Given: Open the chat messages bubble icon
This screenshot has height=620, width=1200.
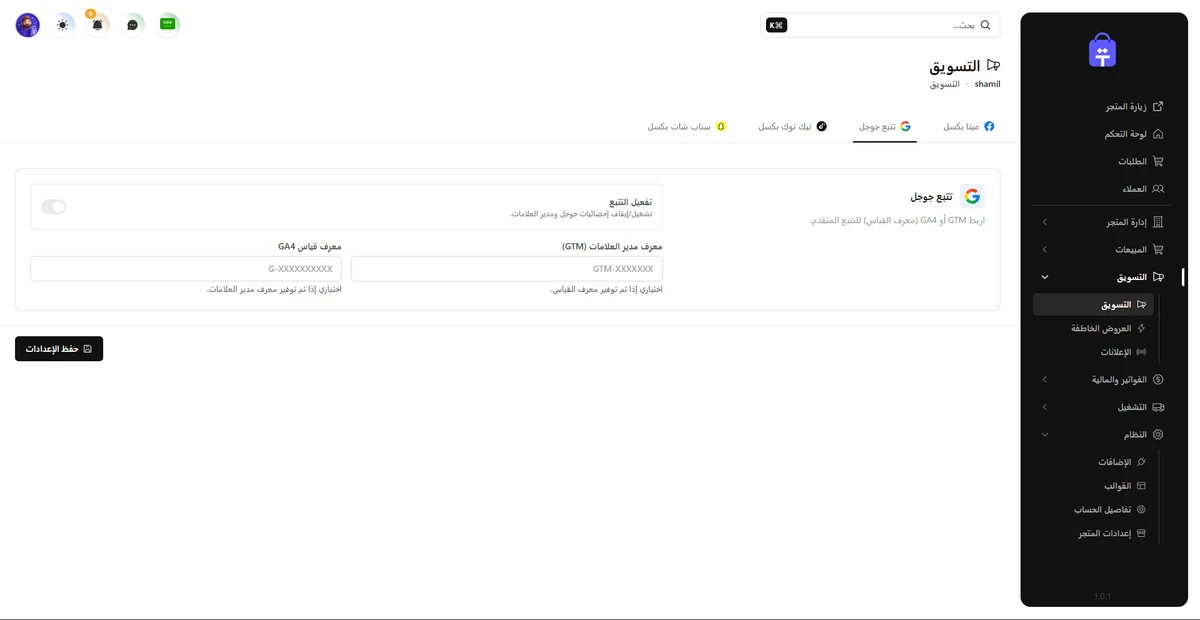Looking at the screenshot, I should click(132, 25).
